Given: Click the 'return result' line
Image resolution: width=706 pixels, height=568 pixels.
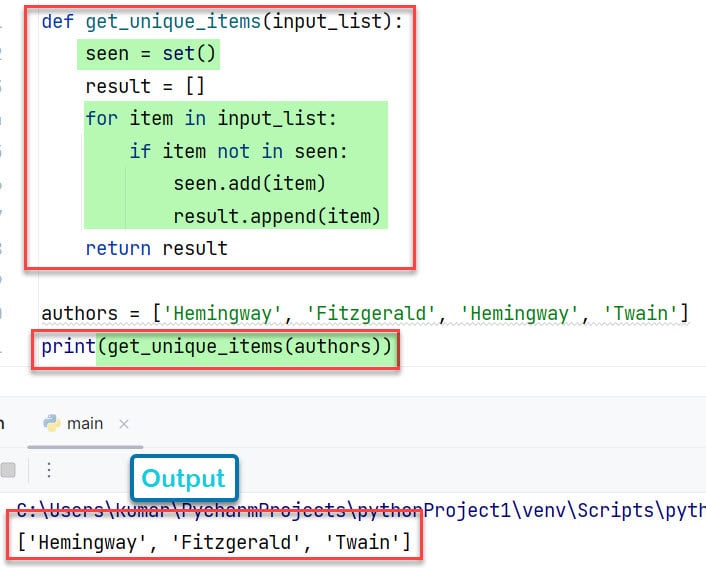Looking at the screenshot, I should coord(157,248).
